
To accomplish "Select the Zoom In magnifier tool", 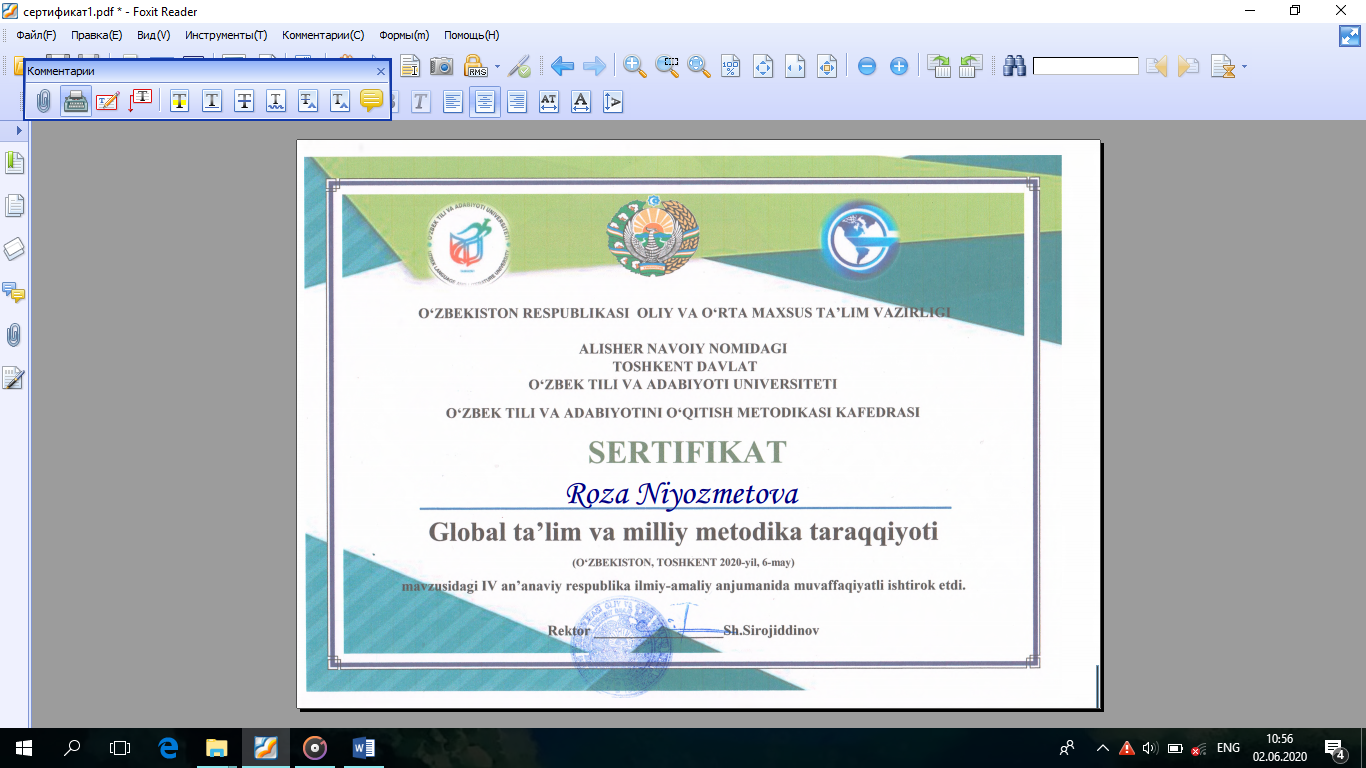I will [634, 67].
